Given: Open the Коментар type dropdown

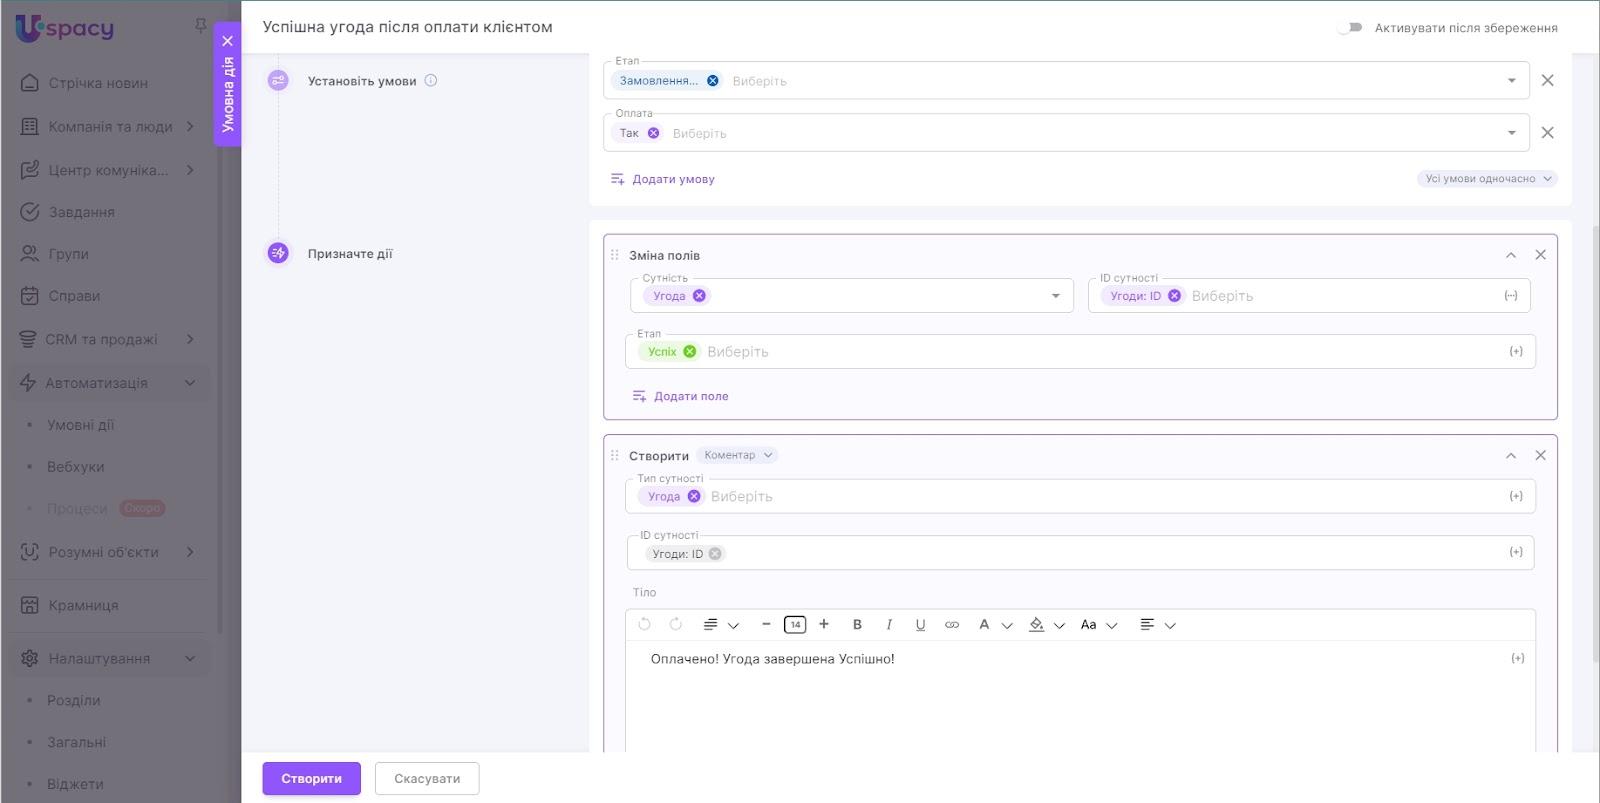Looking at the screenshot, I should coord(737,455).
